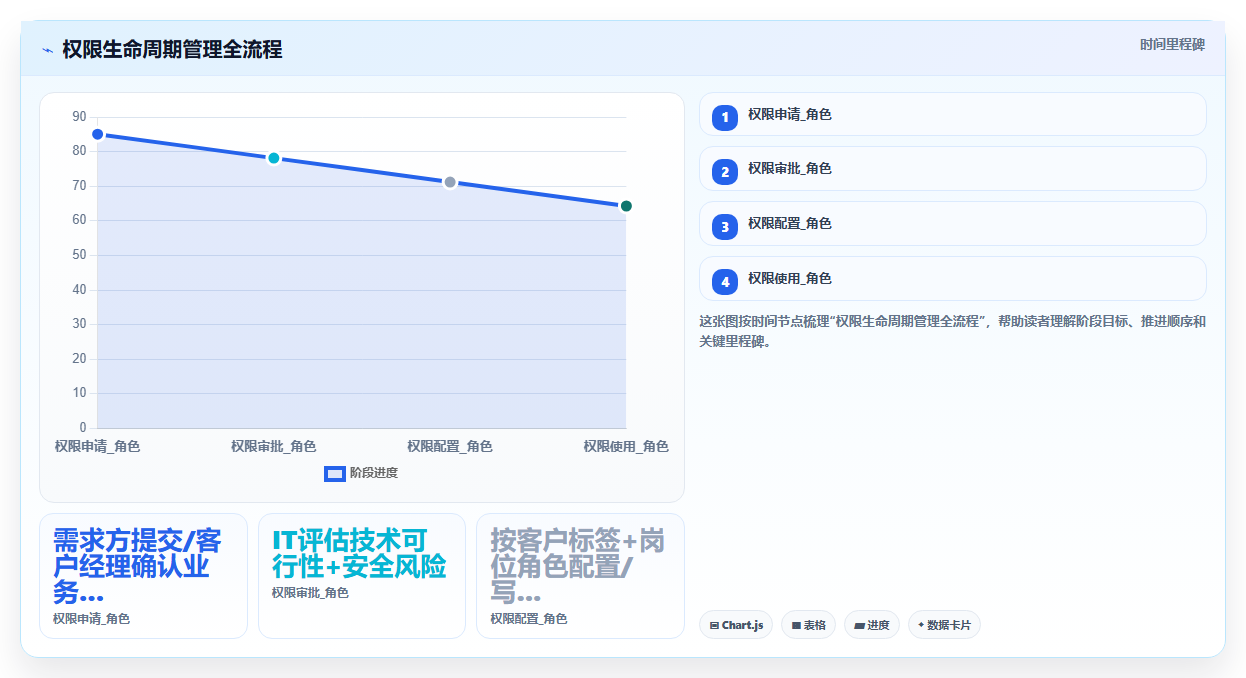Viewport: 1246px width, 678px height.
Task: Click the number 2 badge for 权限审批_角色
Action: coord(725,172)
